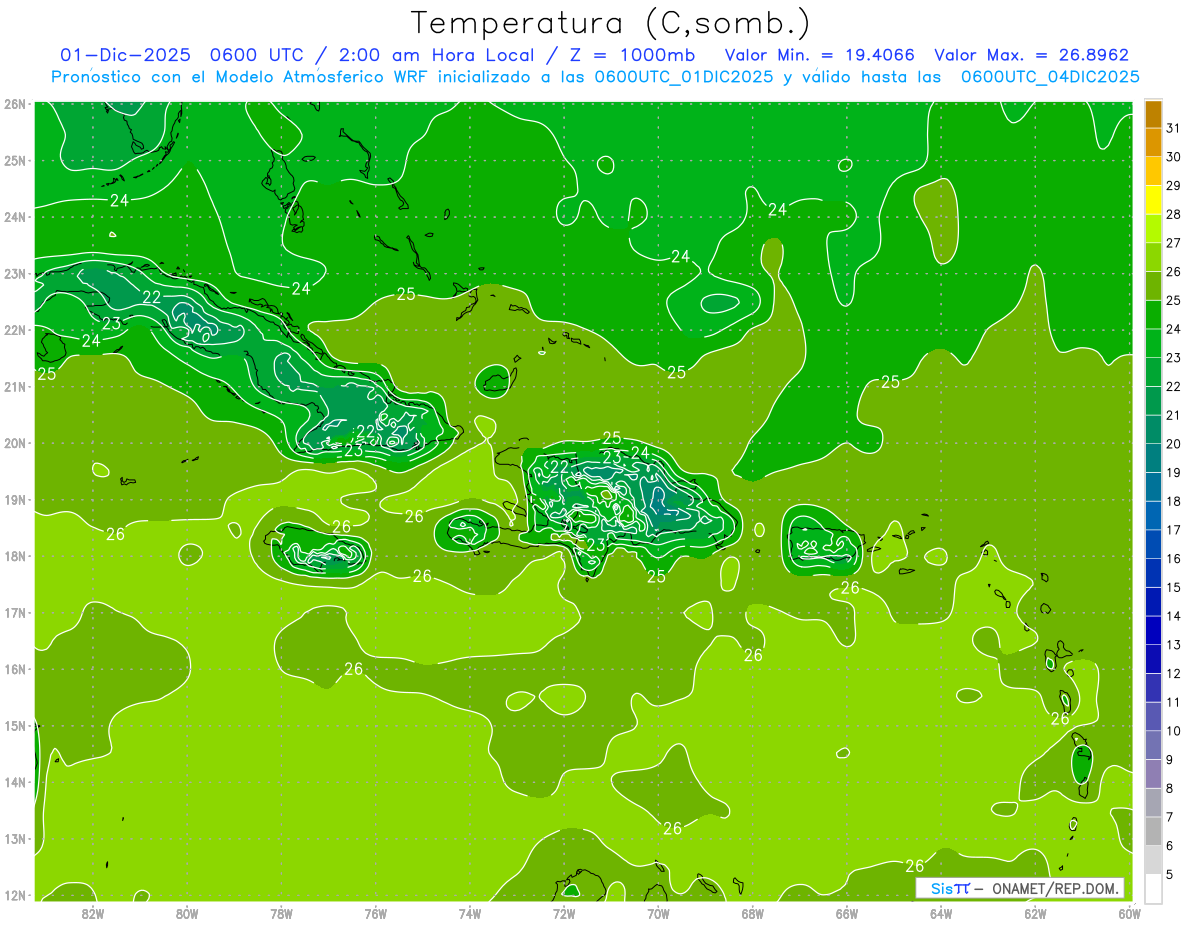Viewport: 1200px width, 927px height.
Task: Click the longitude label "66W"
Action: [847, 913]
